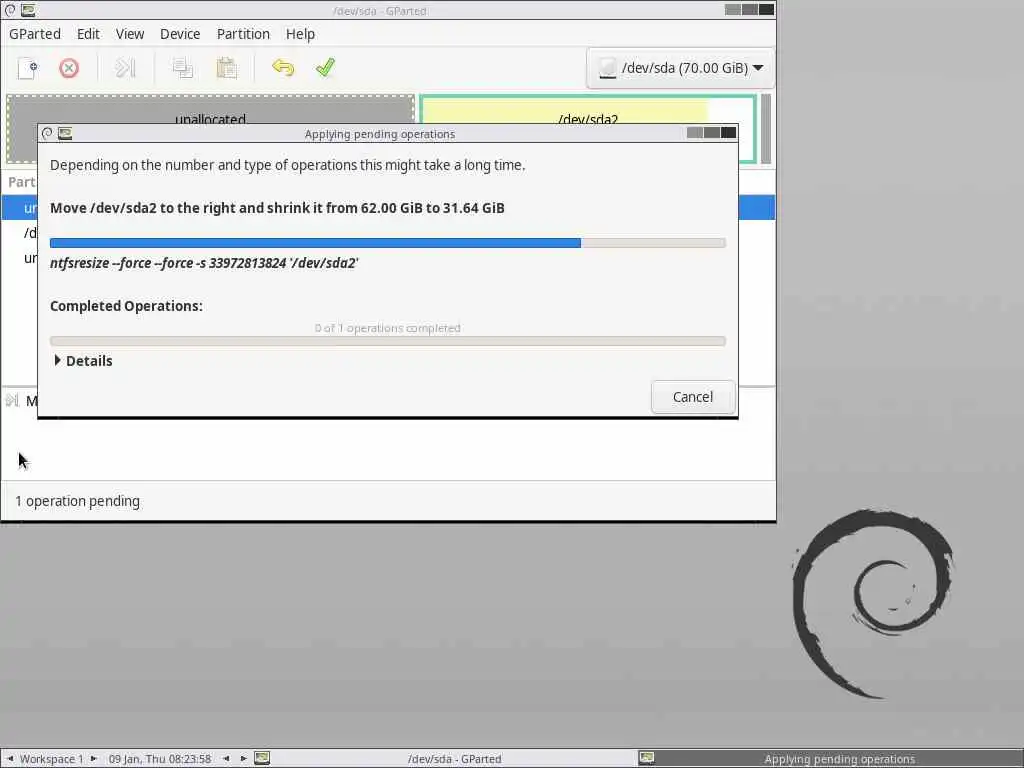
Task: Click the left arrow next to taskbar clock
Action: [x=226, y=758]
